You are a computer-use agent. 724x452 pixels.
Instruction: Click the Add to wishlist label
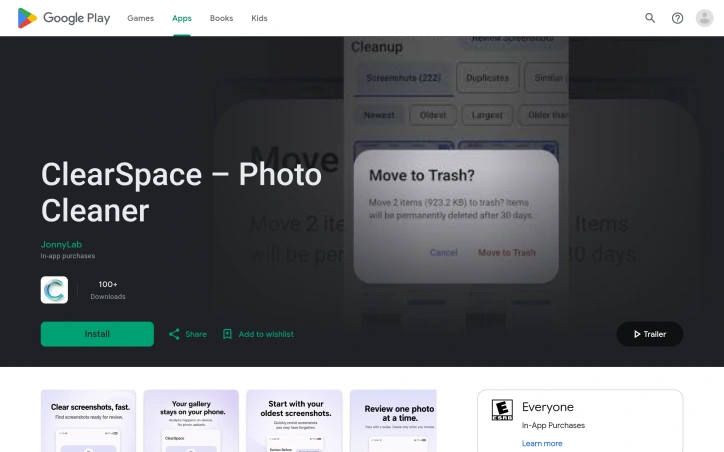coord(266,334)
